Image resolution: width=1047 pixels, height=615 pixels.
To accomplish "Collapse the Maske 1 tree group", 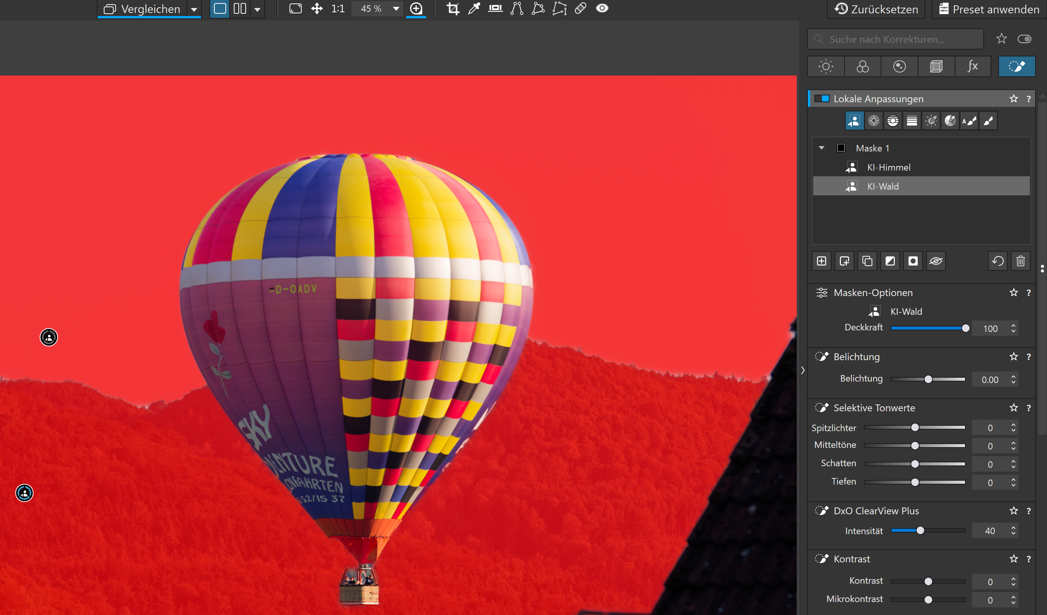I will pyautogui.click(x=822, y=148).
